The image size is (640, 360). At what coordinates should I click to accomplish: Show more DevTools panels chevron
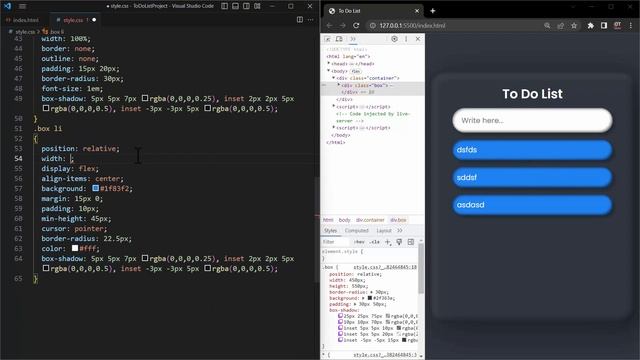click(x=353, y=39)
